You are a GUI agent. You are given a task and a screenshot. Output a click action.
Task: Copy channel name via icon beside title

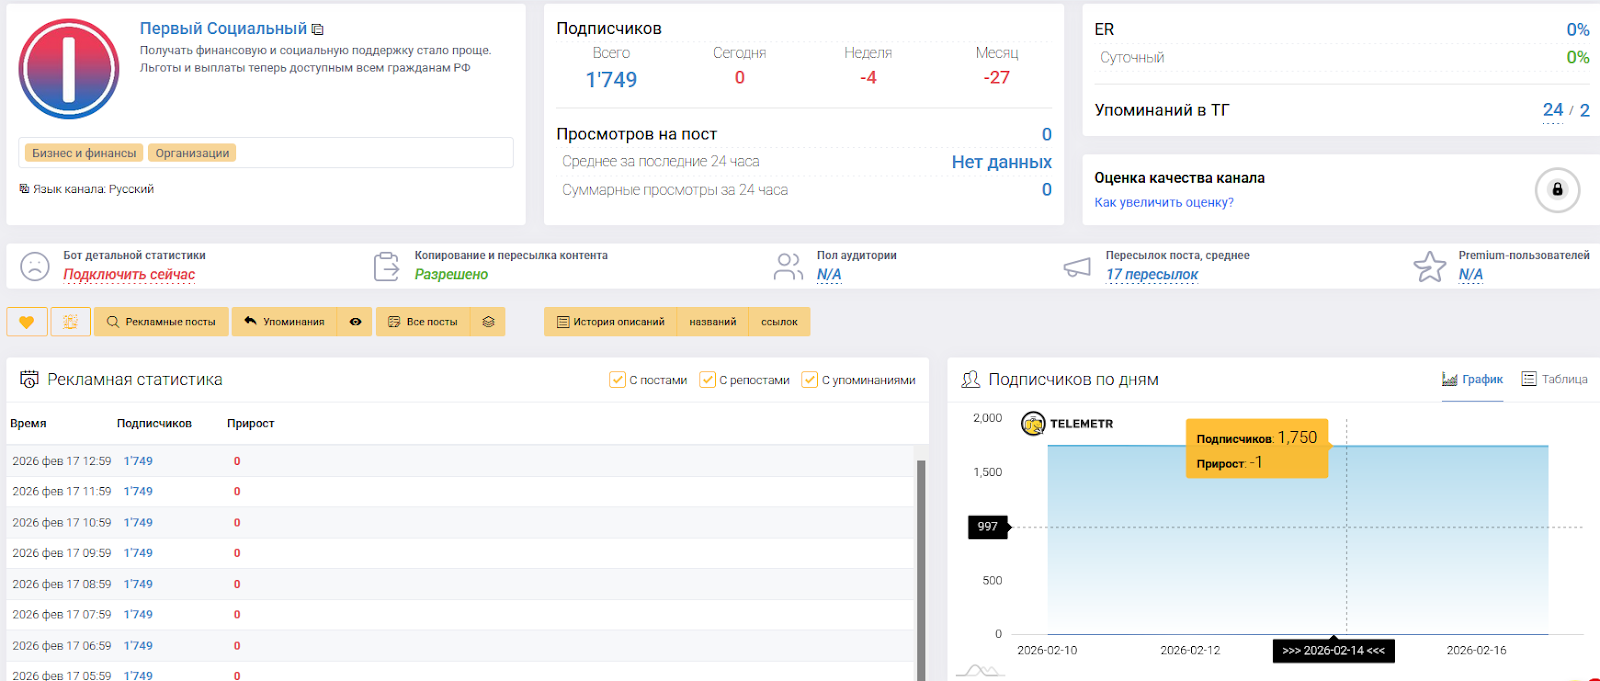(x=318, y=30)
